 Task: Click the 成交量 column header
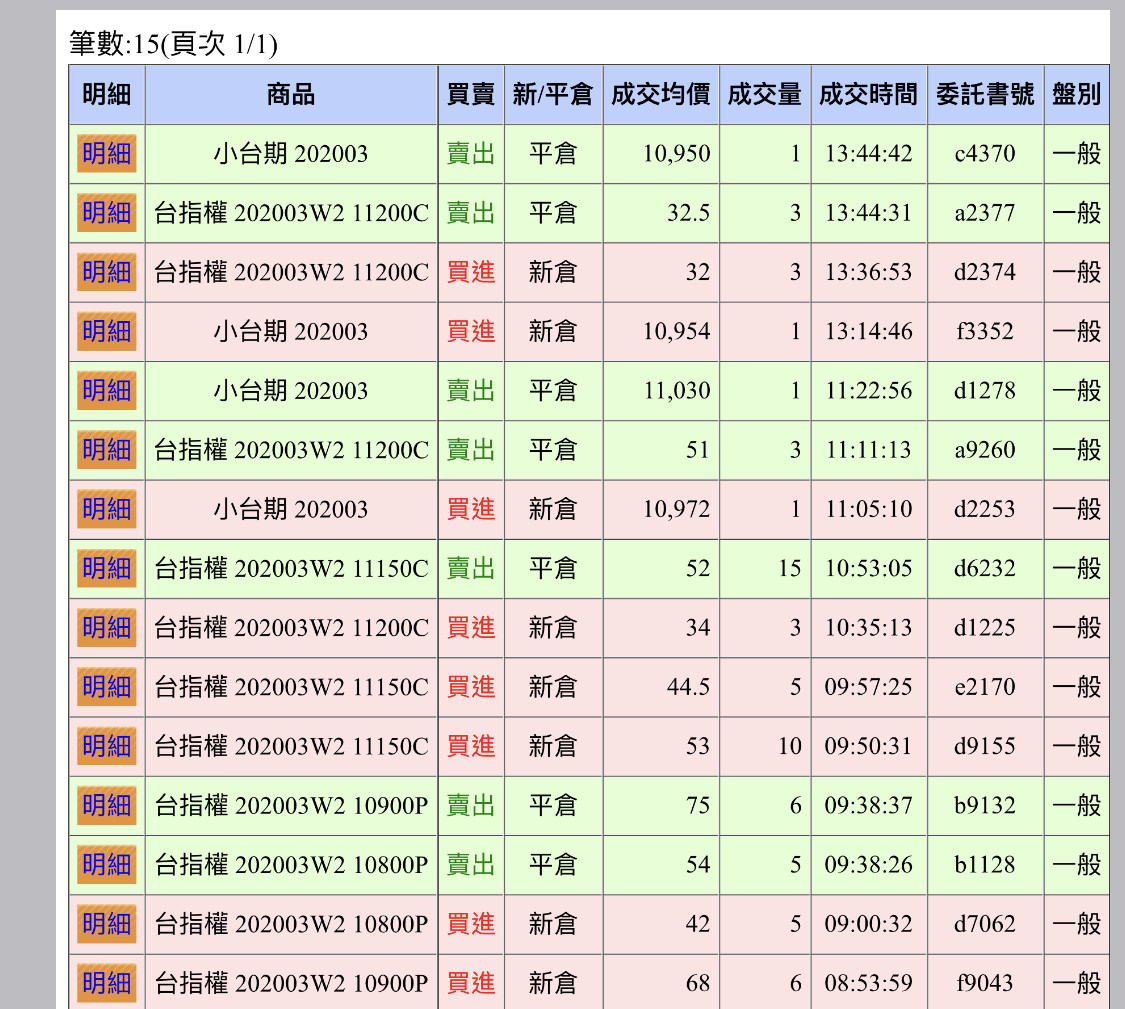[765, 95]
